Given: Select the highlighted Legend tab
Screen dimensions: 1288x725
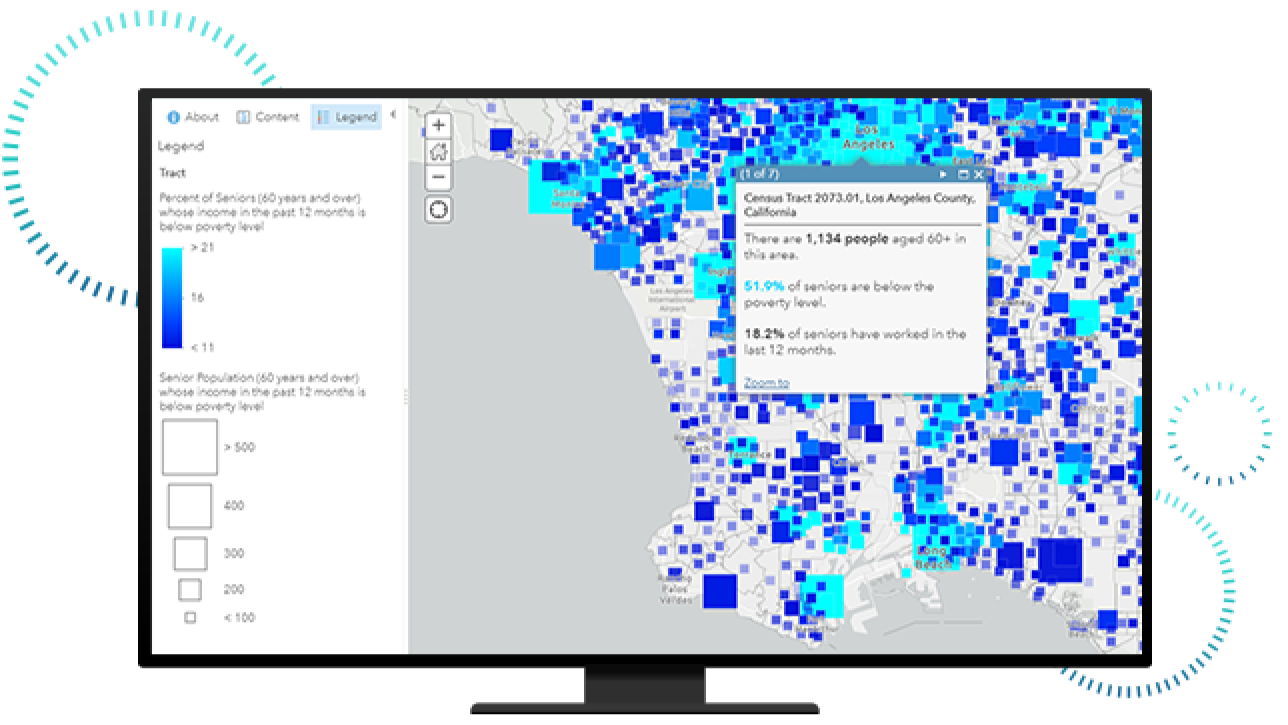Looking at the screenshot, I should (x=346, y=117).
